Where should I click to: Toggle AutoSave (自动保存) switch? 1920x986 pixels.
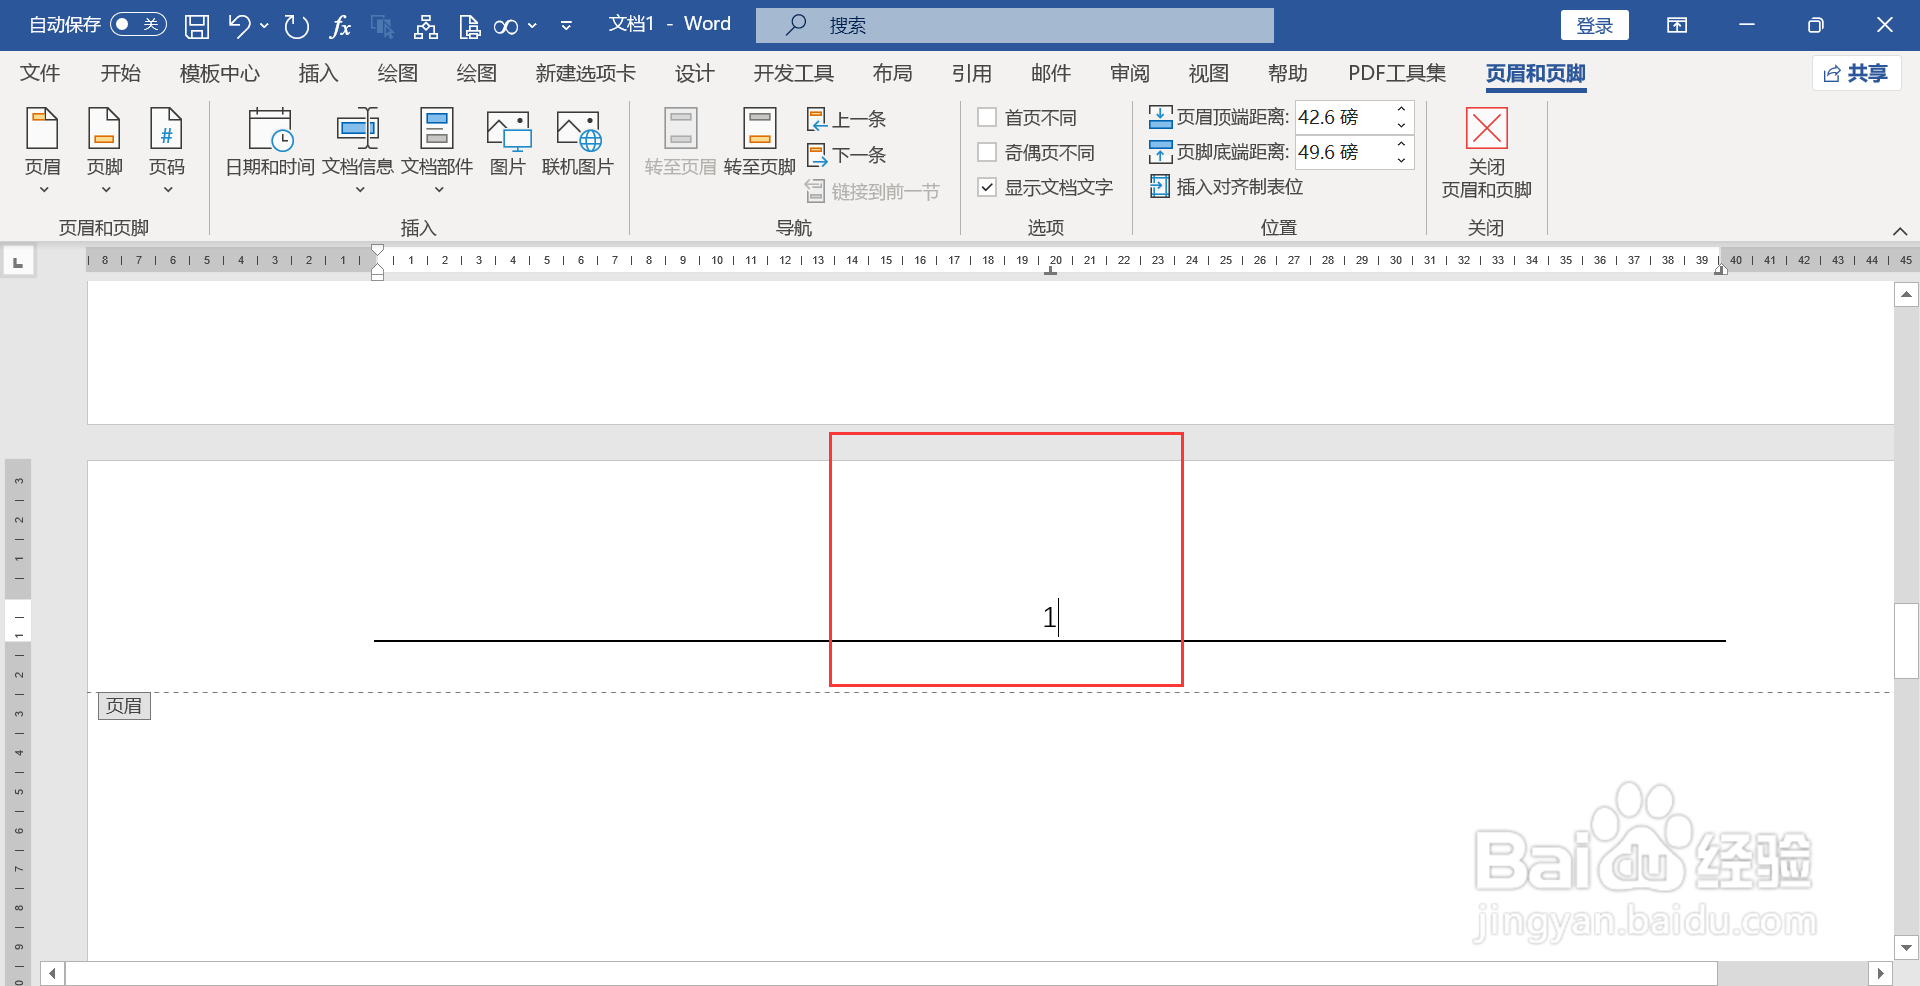tap(137, 24)
